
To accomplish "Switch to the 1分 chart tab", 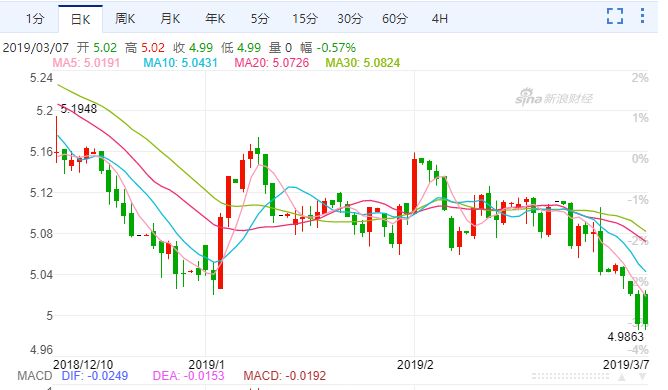I will pos(35,19).
